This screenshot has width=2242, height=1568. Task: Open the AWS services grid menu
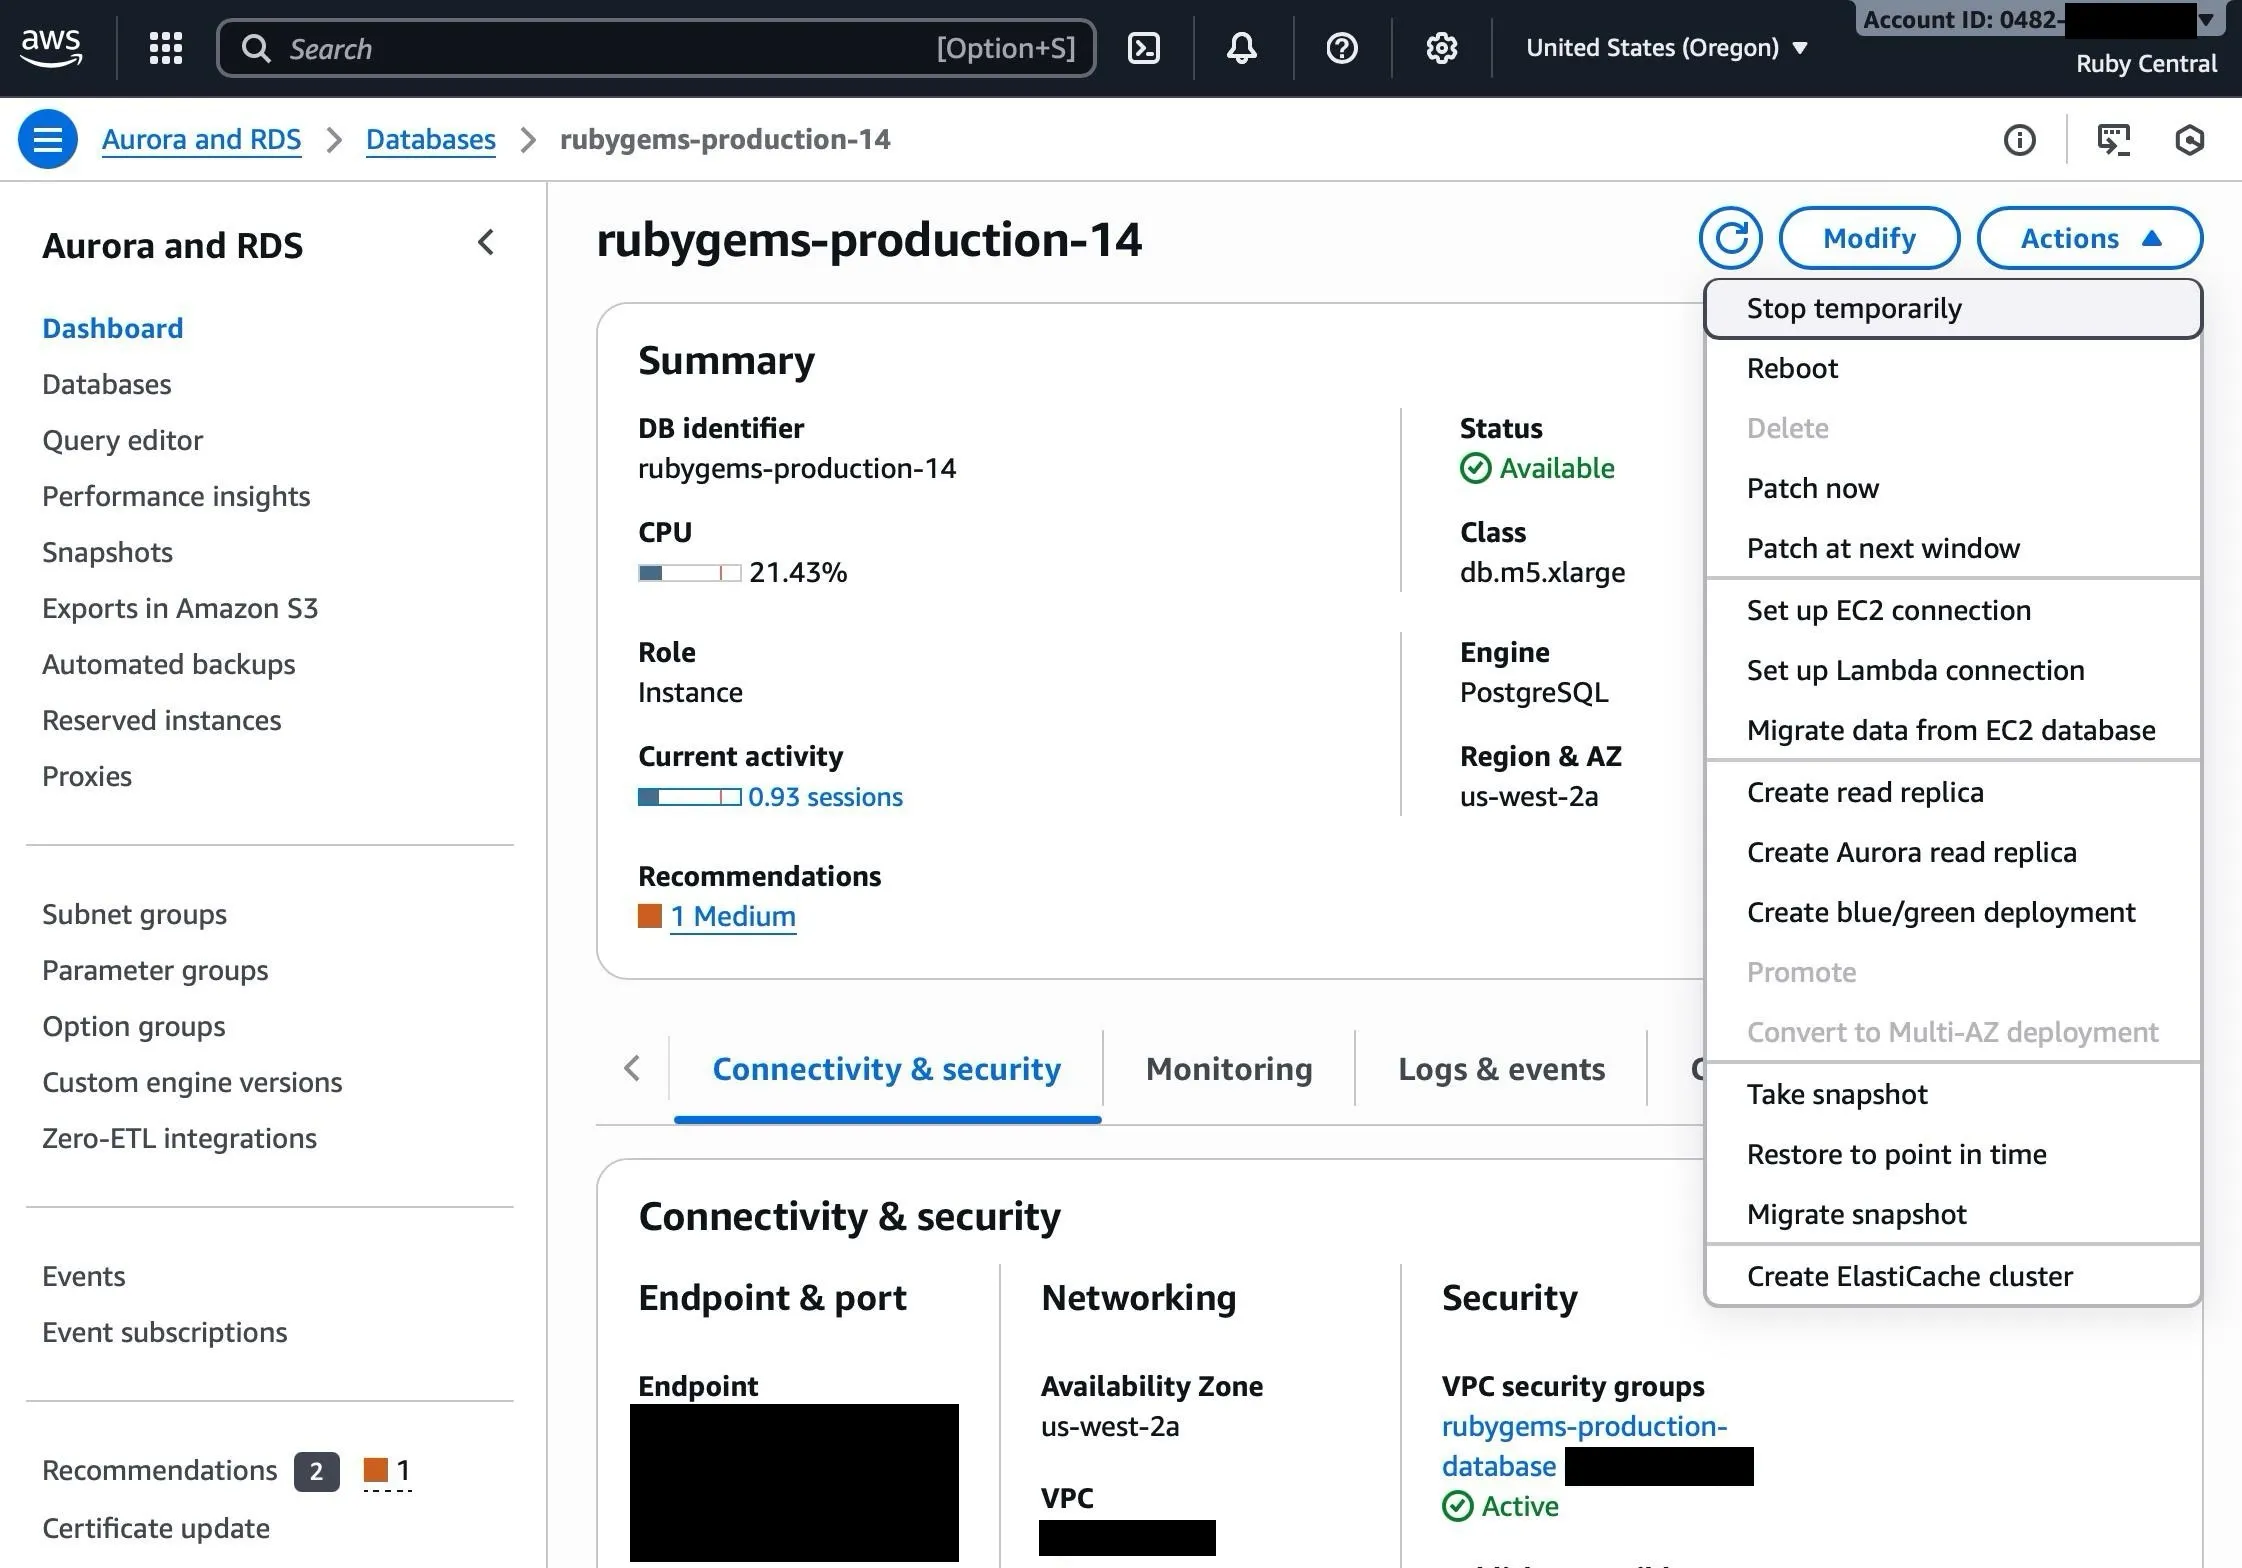coord(165,47)
